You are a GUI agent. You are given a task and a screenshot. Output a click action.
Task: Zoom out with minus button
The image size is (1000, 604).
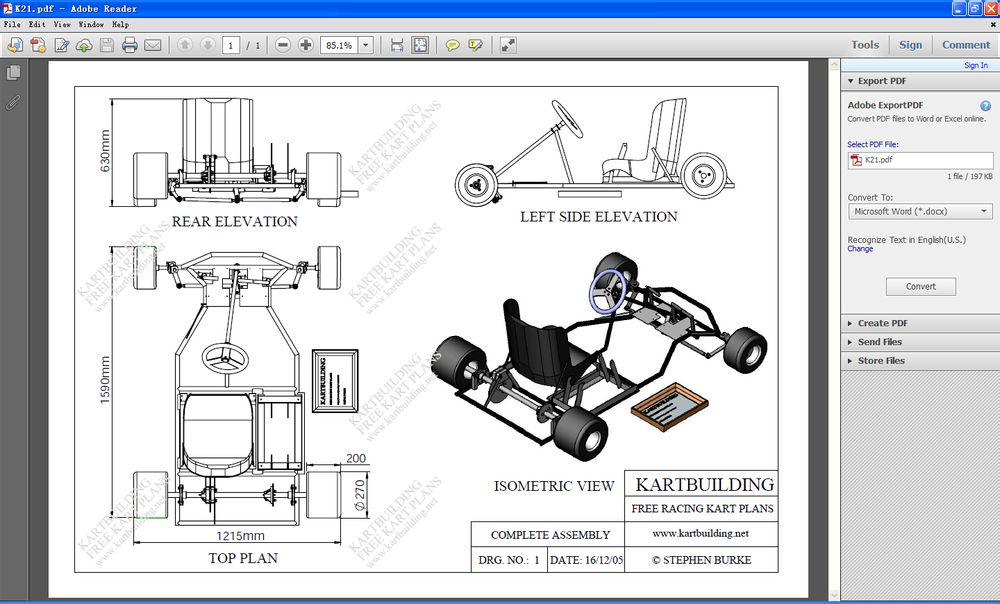point(283,45)
